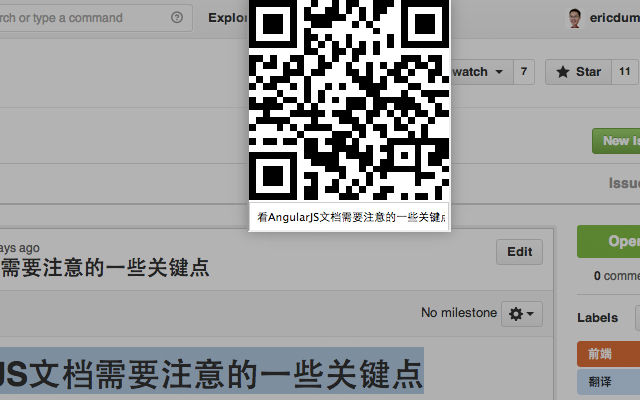Open the milestone gear dropdown
Screen dimensions: 640x400
(x=522, y=314)
